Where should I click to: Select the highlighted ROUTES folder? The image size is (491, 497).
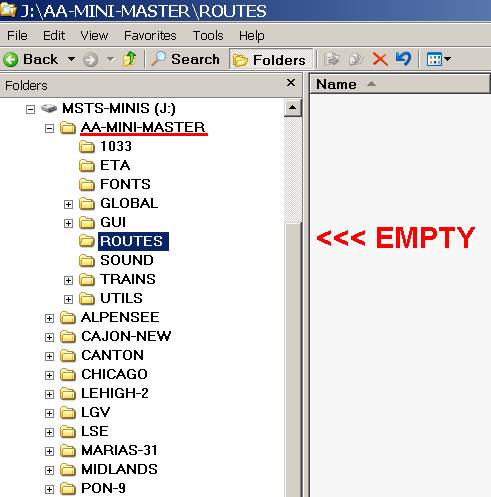point(133,241)
